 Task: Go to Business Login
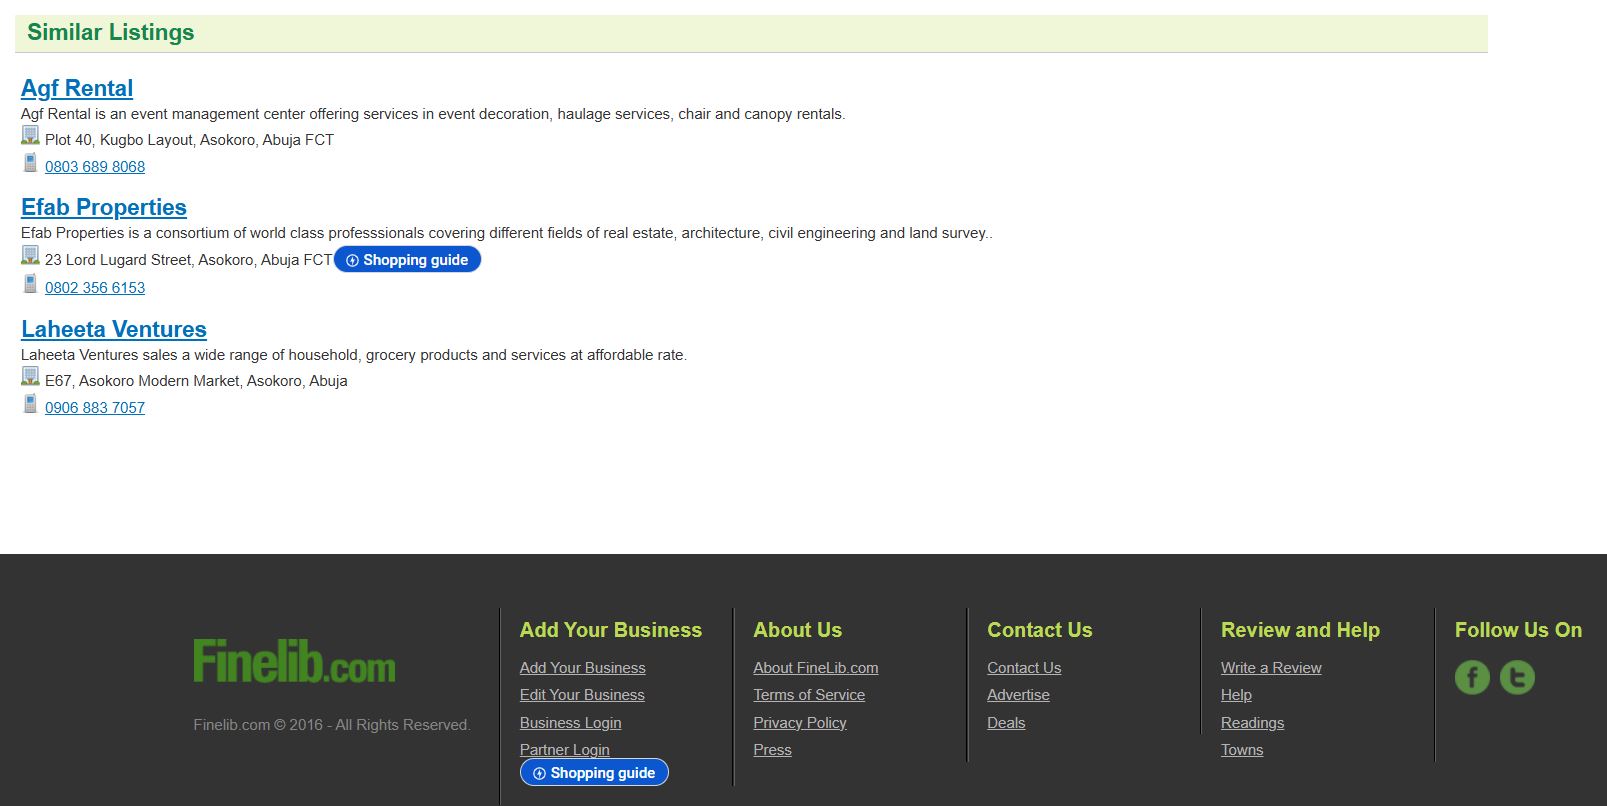pos(570,723)
